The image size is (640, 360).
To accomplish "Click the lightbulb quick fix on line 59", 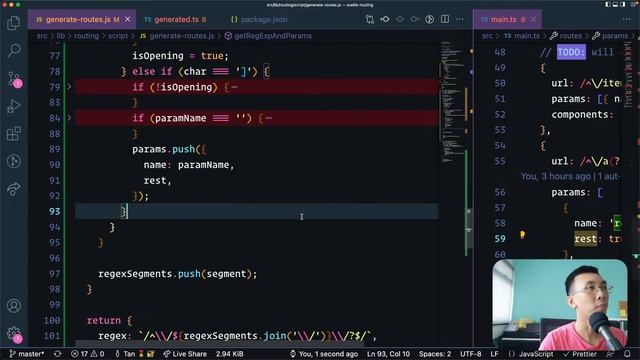I will 522,235.
